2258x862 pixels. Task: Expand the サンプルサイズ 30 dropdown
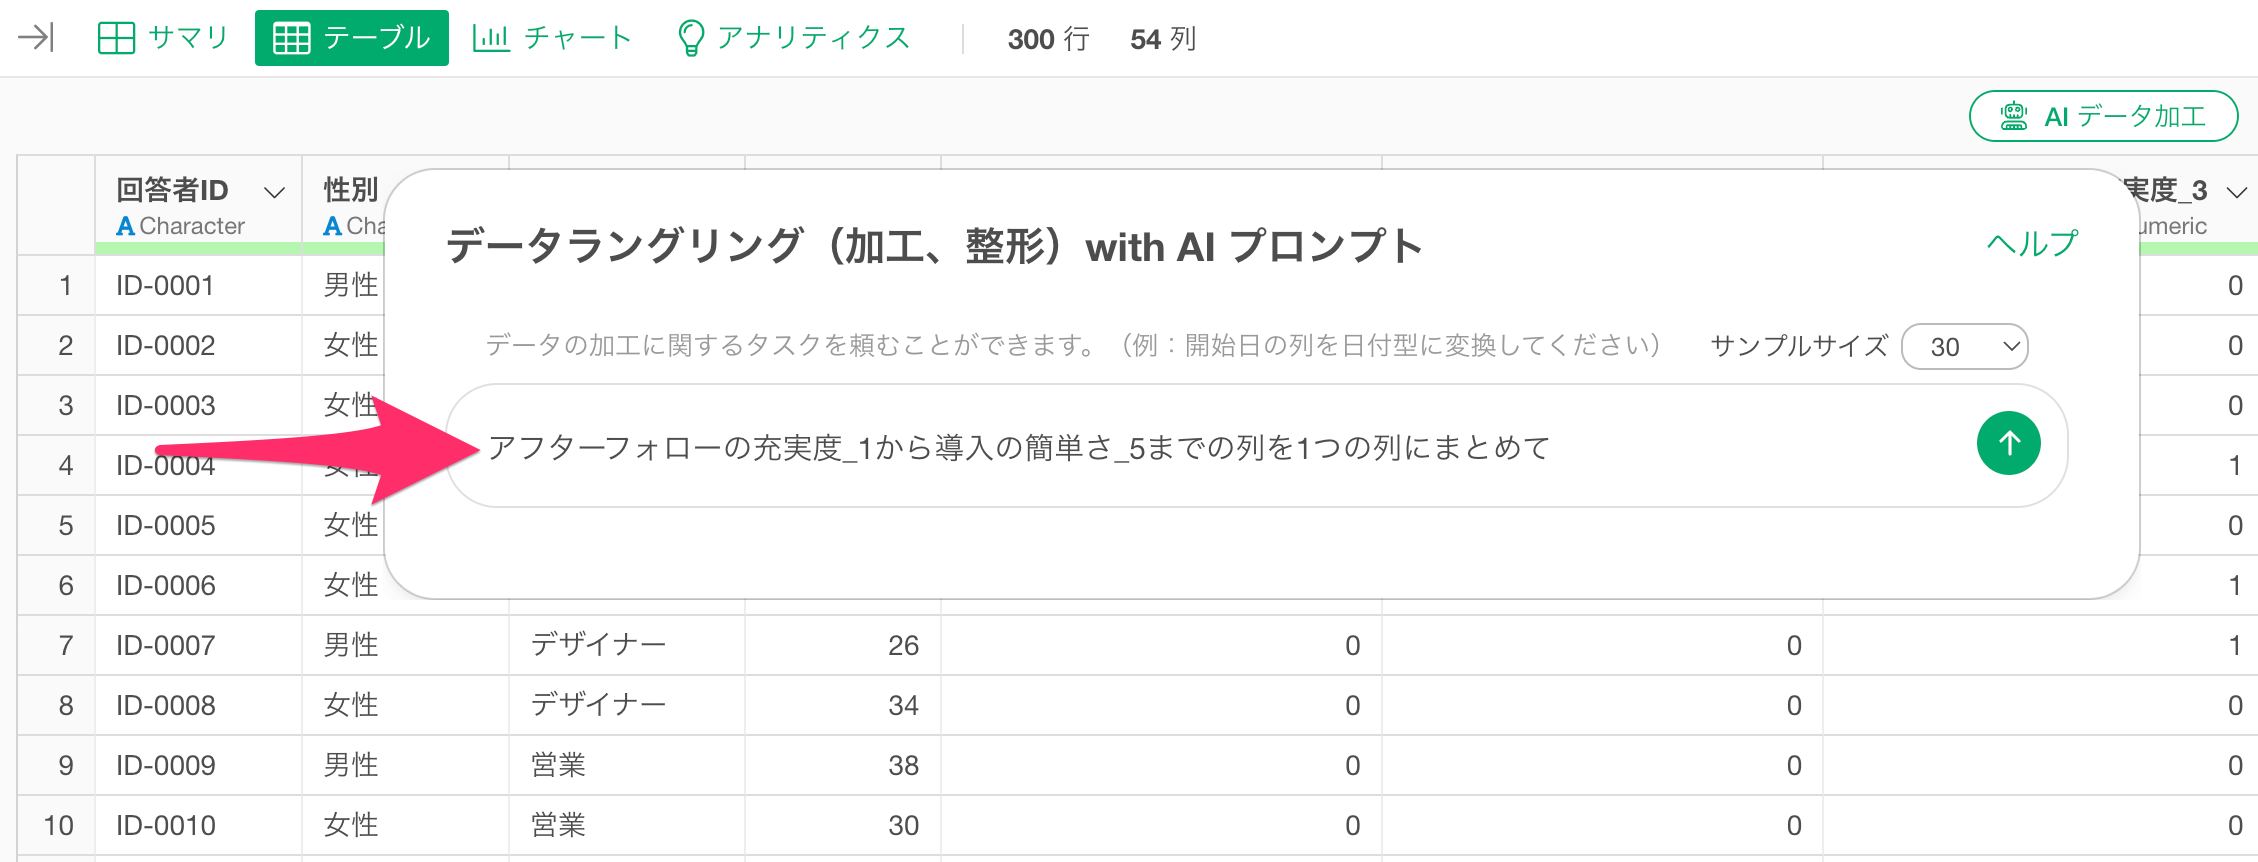click(x=1964, y=347)
